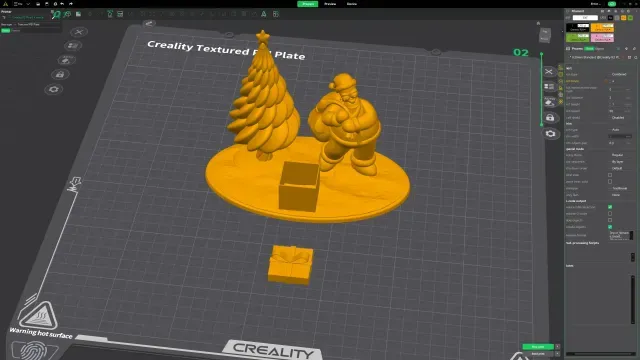Click the auto-orient icon on left plate controls

[66, 60]
